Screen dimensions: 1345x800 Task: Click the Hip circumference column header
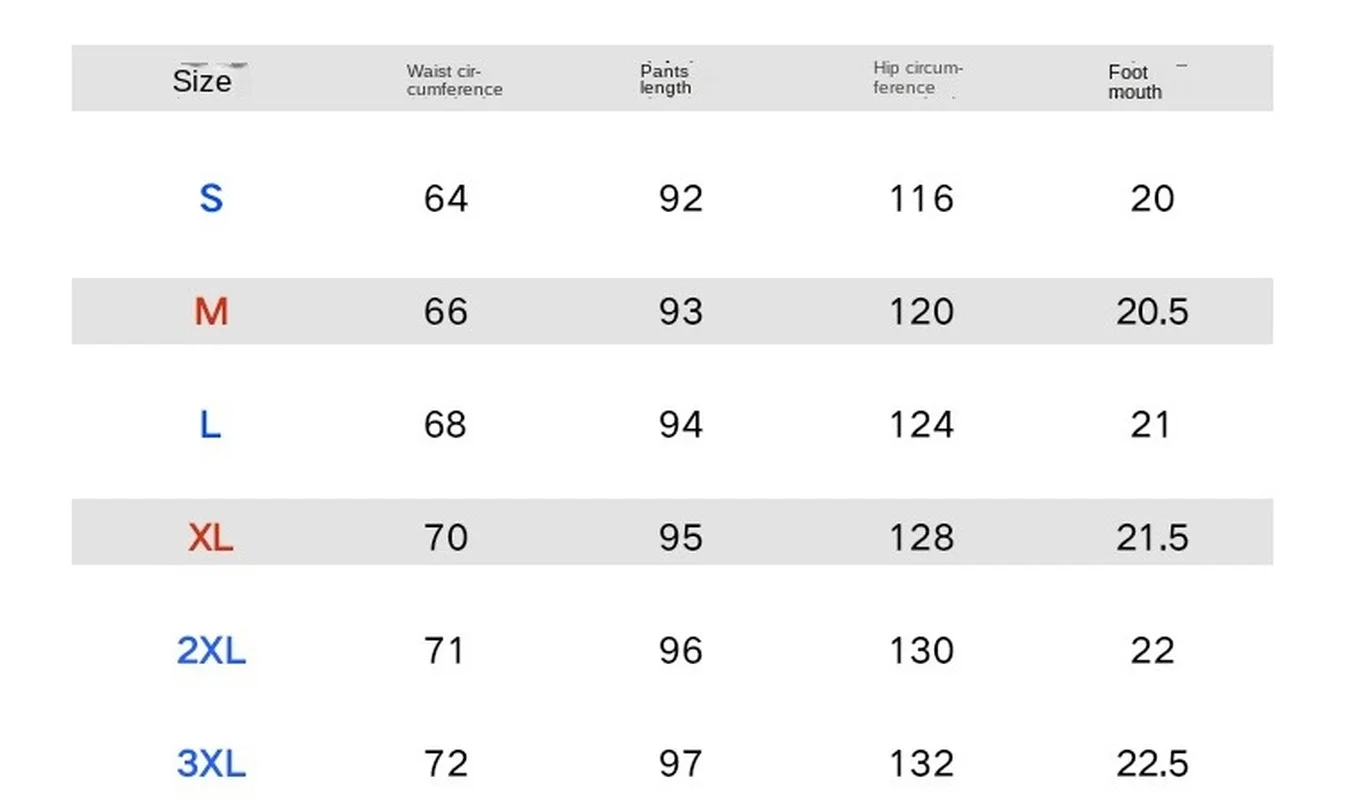(x=917, y=78)
